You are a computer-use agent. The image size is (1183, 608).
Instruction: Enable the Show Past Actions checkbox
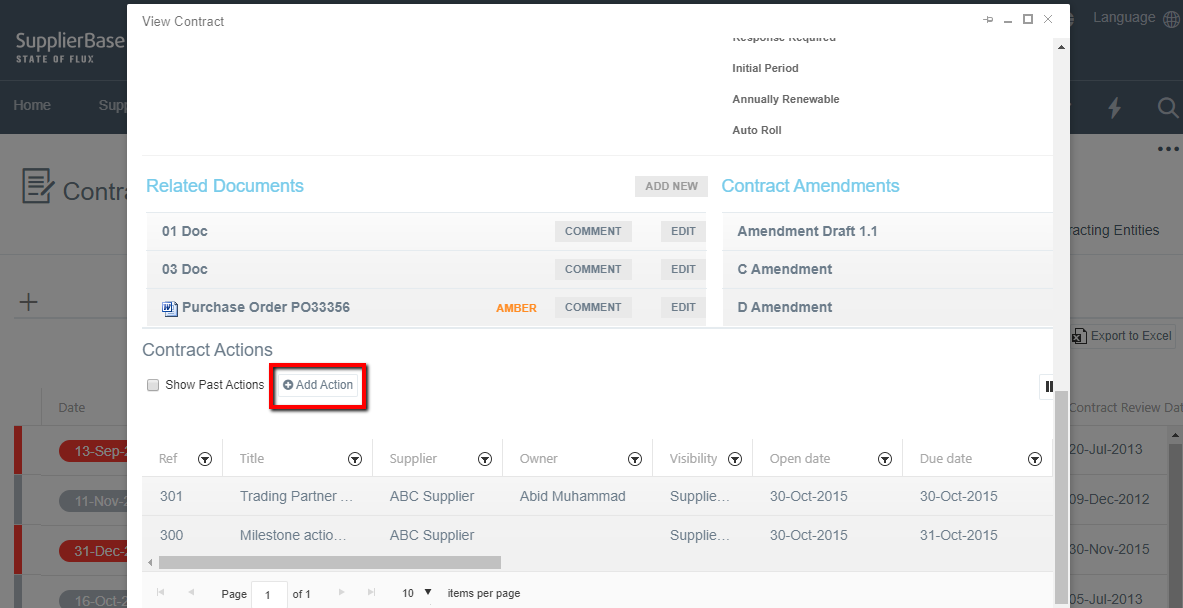pos(153,385)
